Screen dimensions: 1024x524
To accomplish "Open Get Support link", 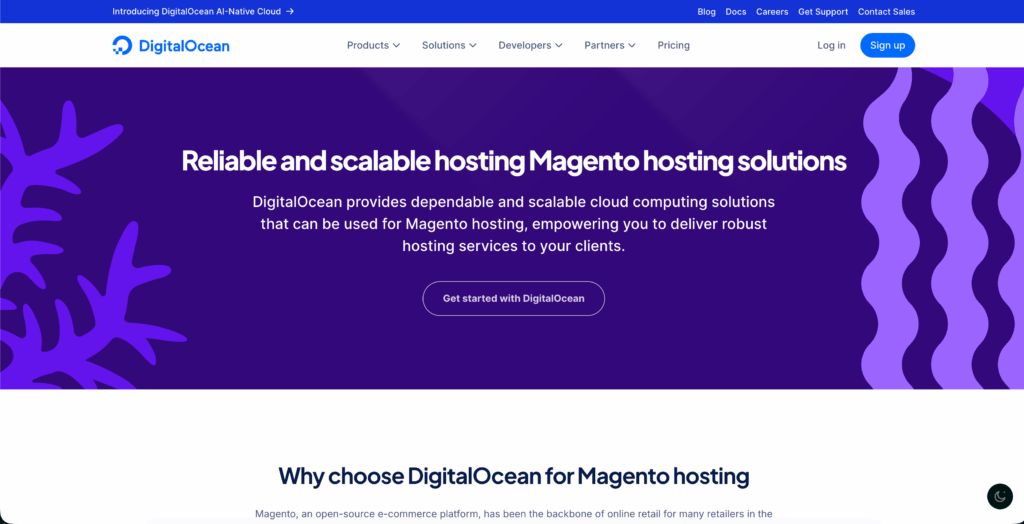I will click(823, 12).
